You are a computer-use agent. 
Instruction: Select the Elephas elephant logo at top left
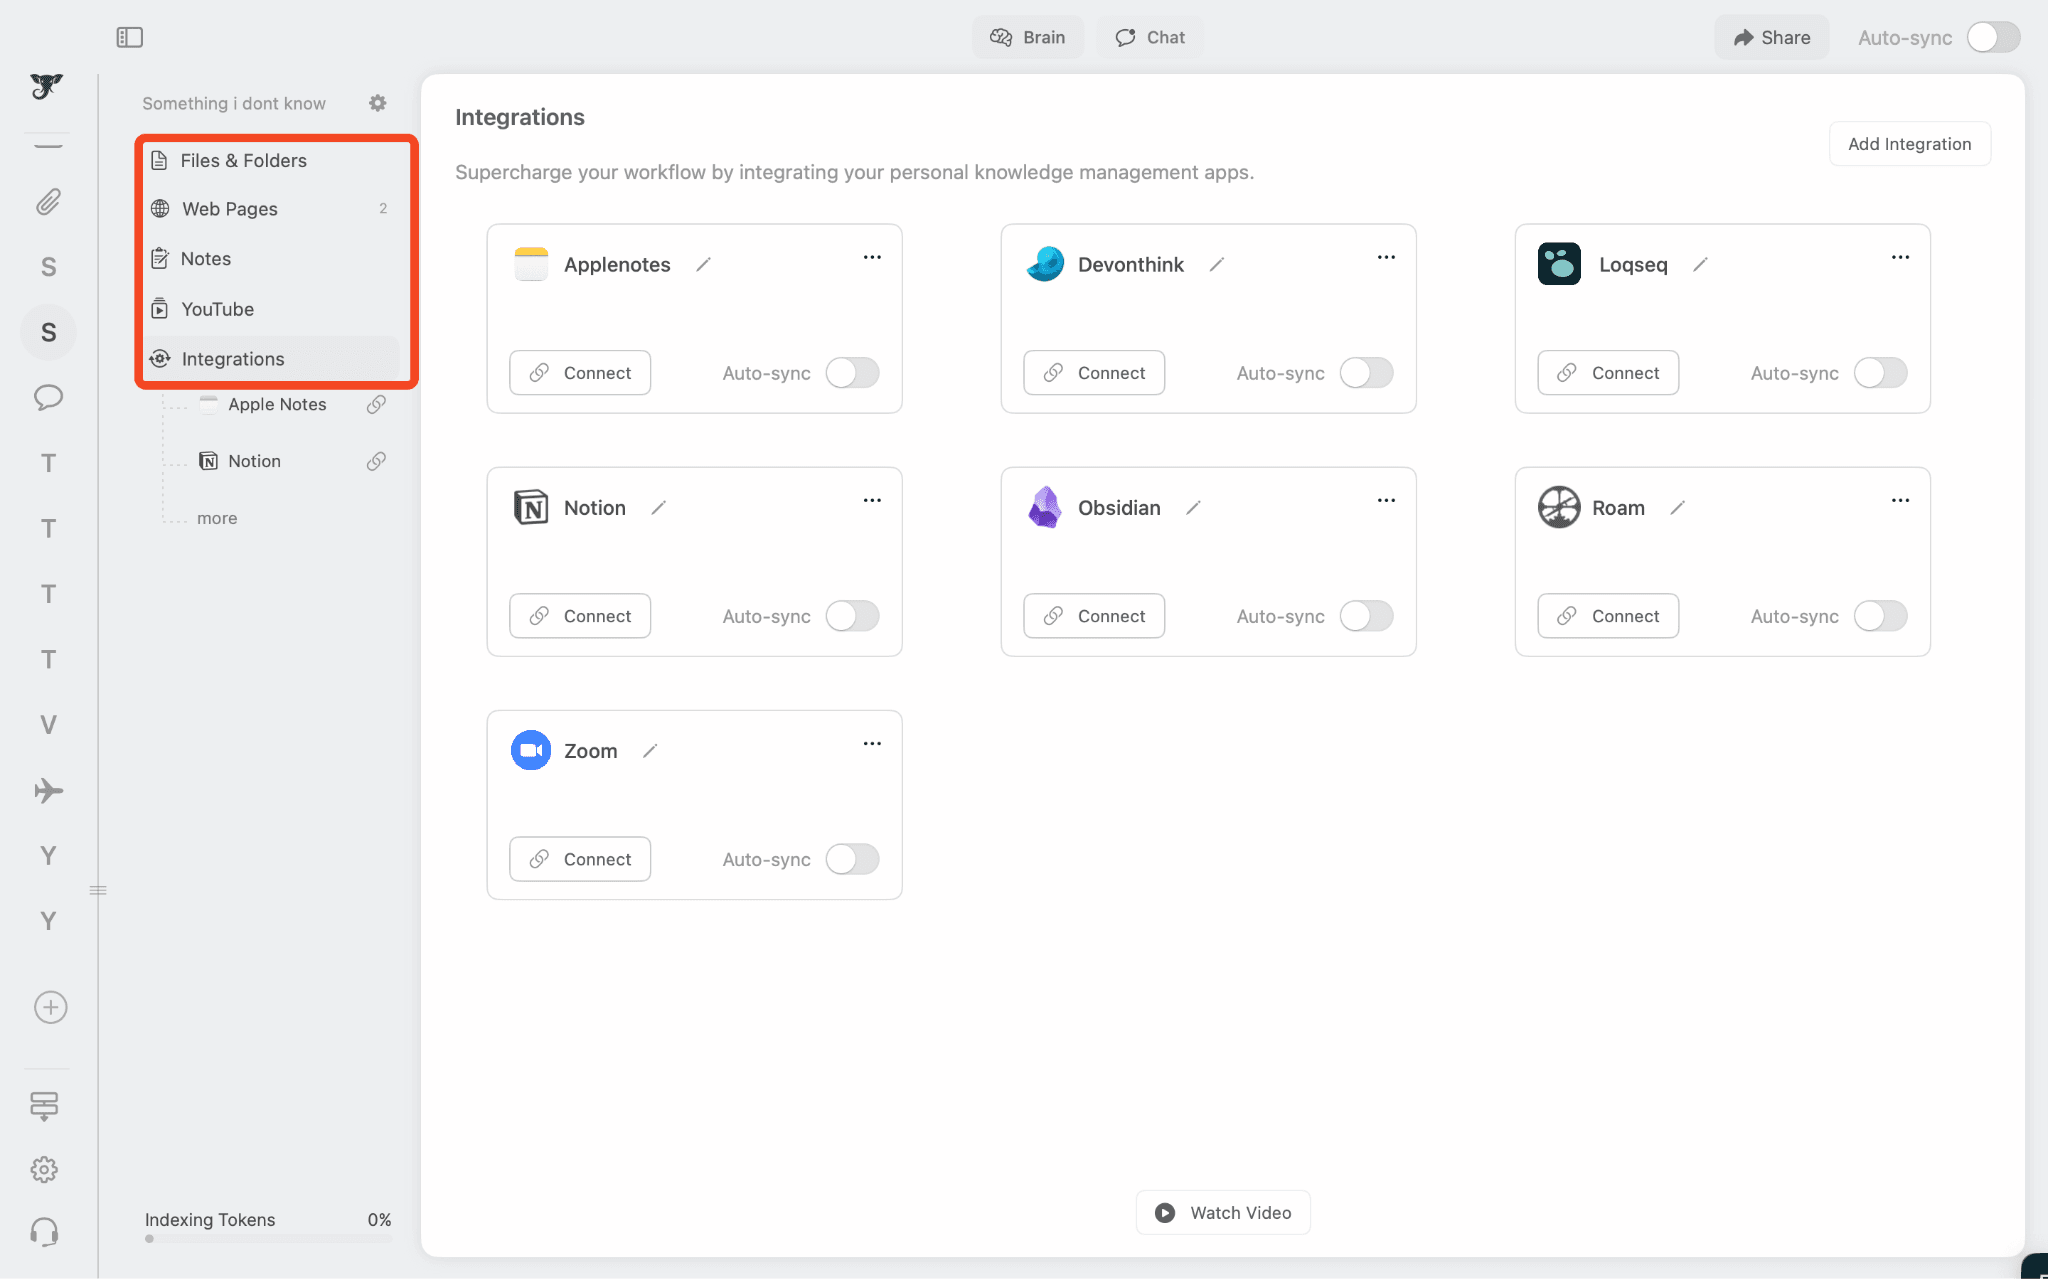pyautogui.click(x=46, y=87)
